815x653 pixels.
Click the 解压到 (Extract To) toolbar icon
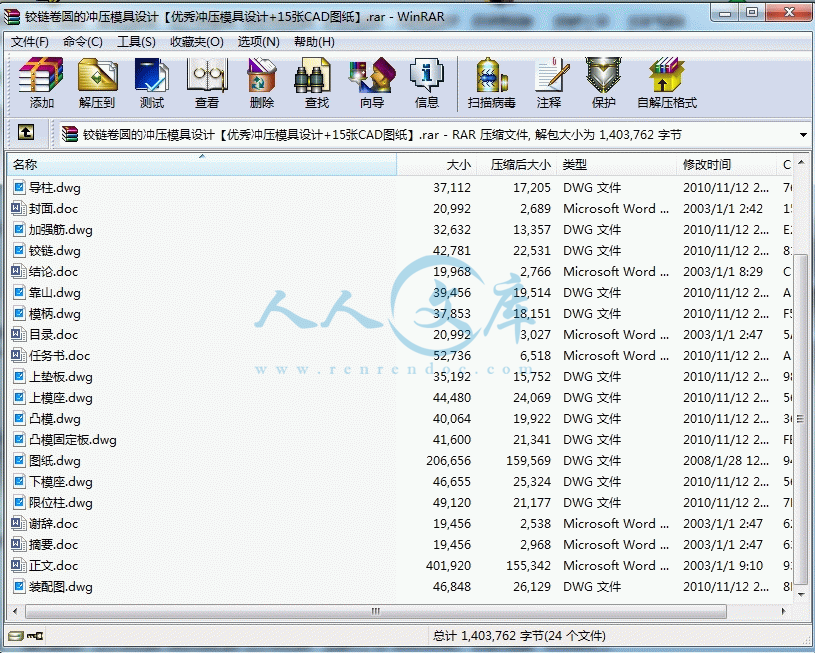click(x=97, y=83)
